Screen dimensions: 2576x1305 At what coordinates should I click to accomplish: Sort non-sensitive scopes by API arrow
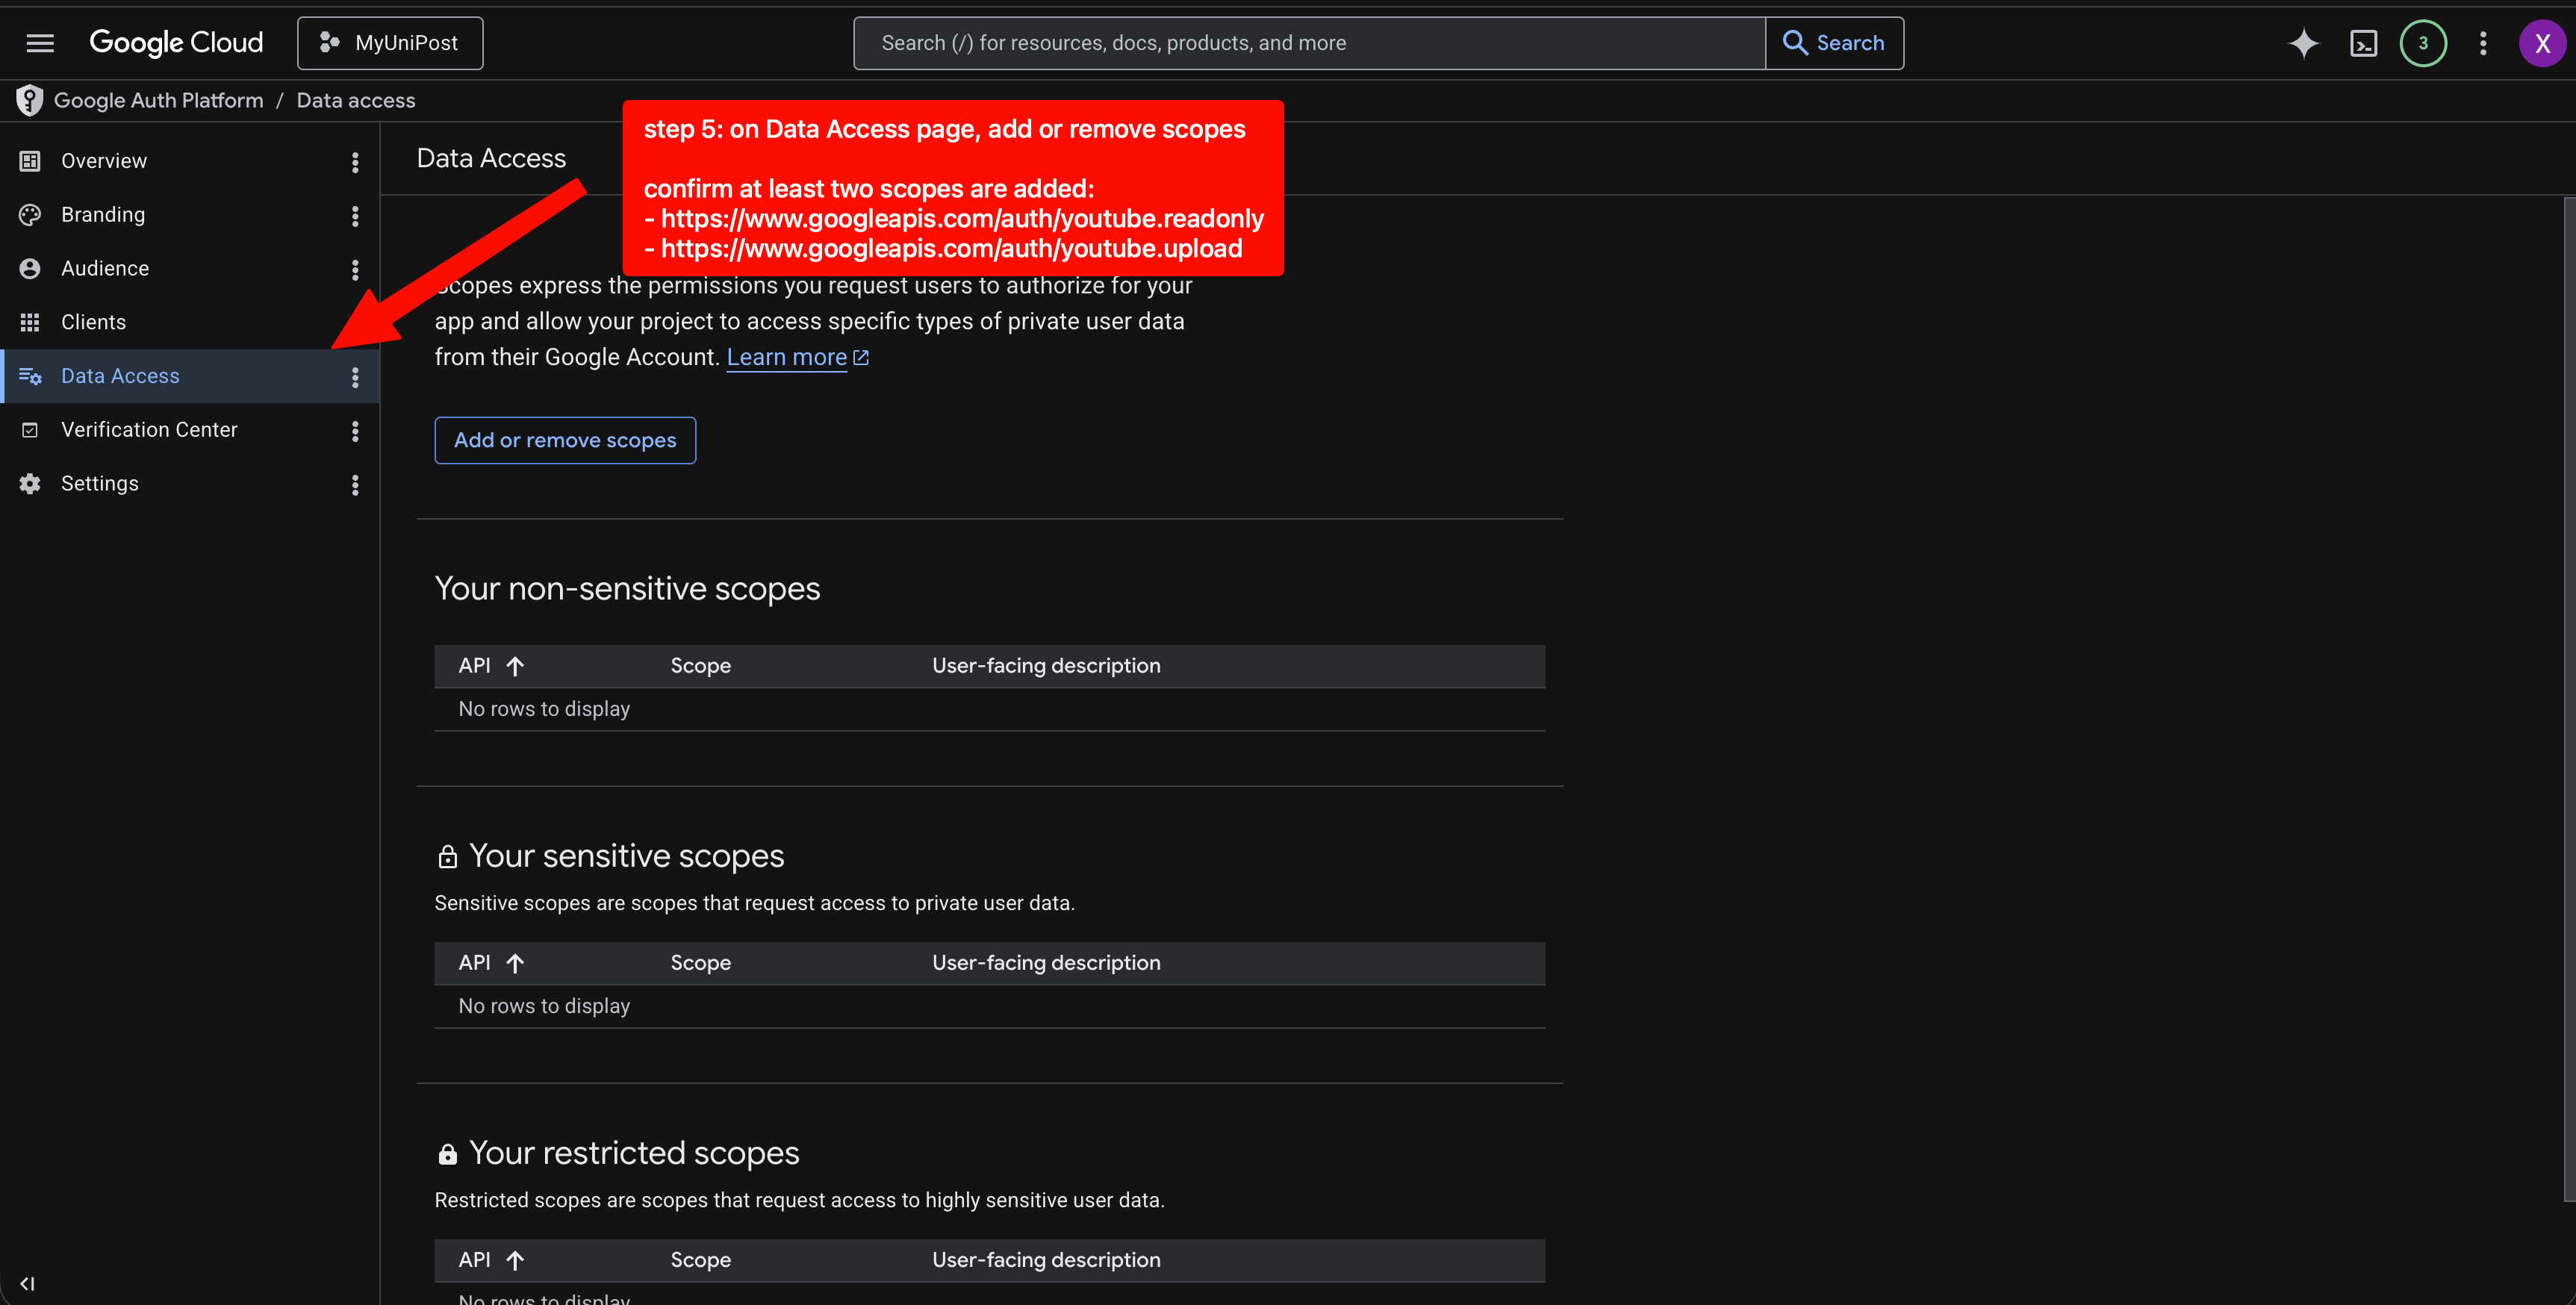[x=515, y=666]
